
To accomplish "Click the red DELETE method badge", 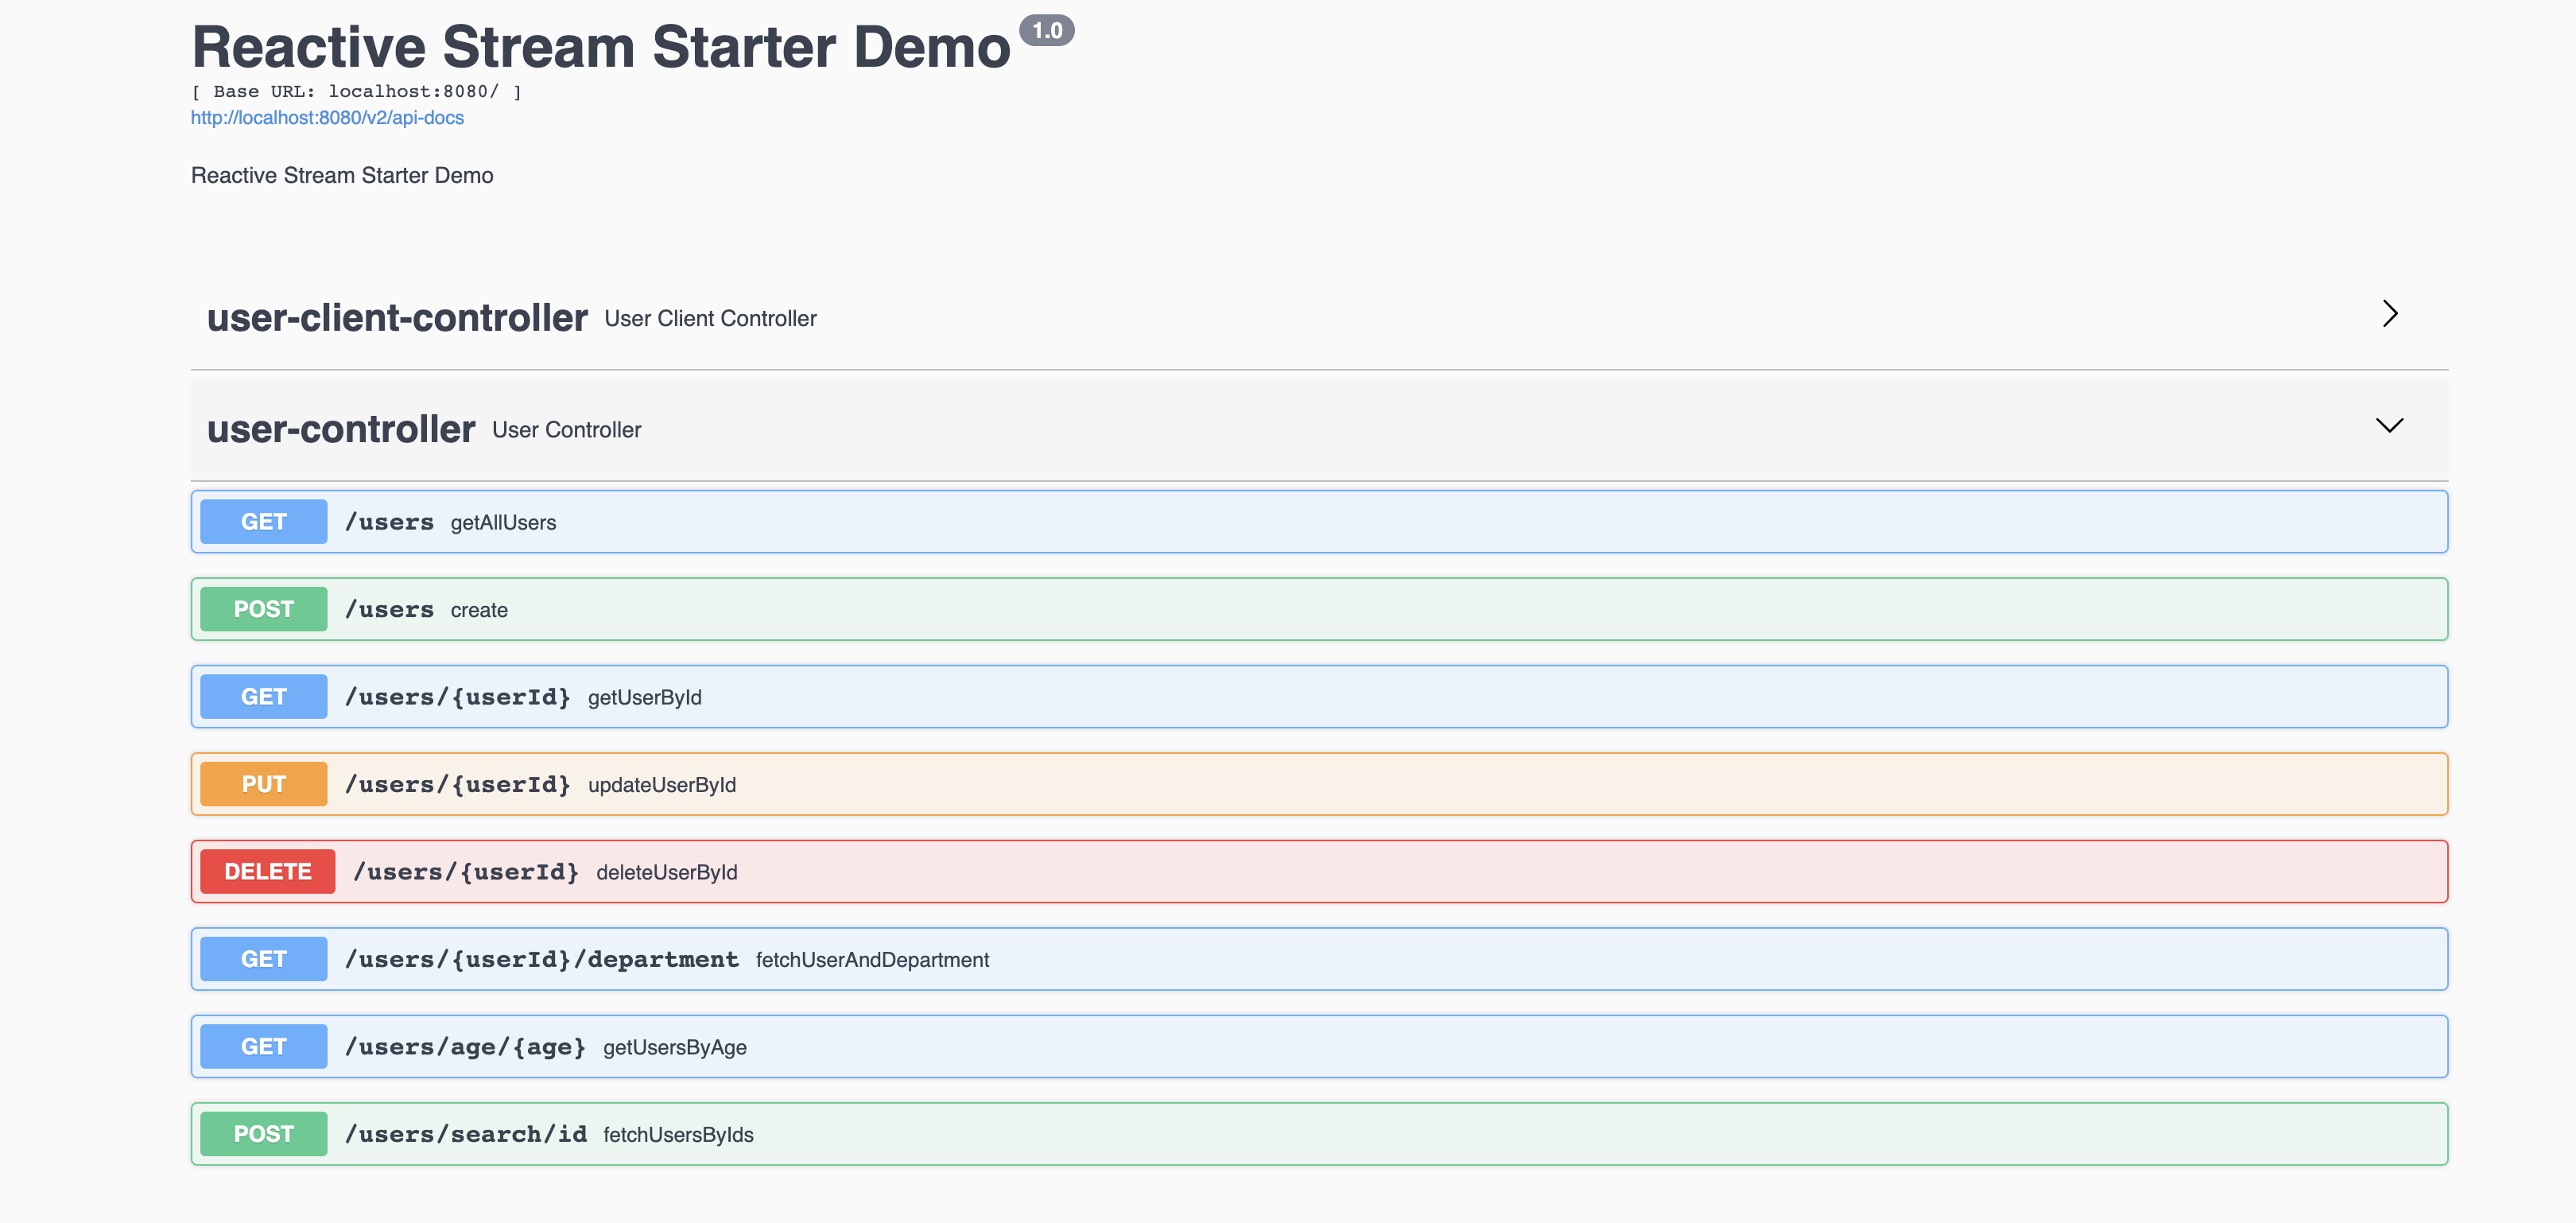I will pyautogui.click(x=267, y=872).
